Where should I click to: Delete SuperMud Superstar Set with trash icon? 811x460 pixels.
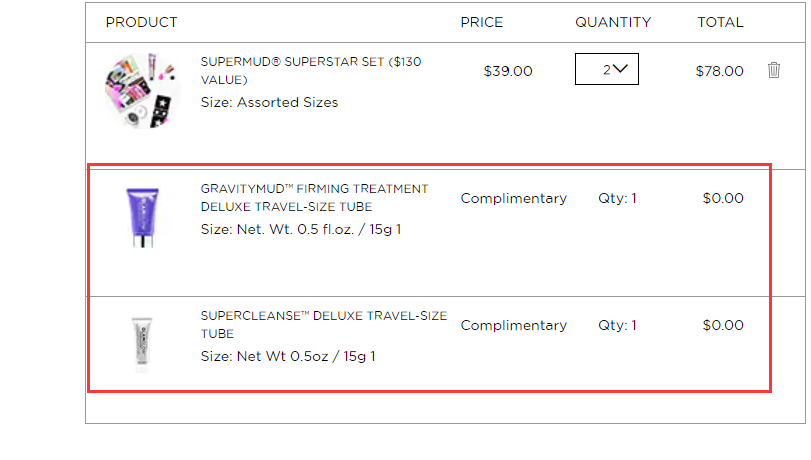coord(774,70)
